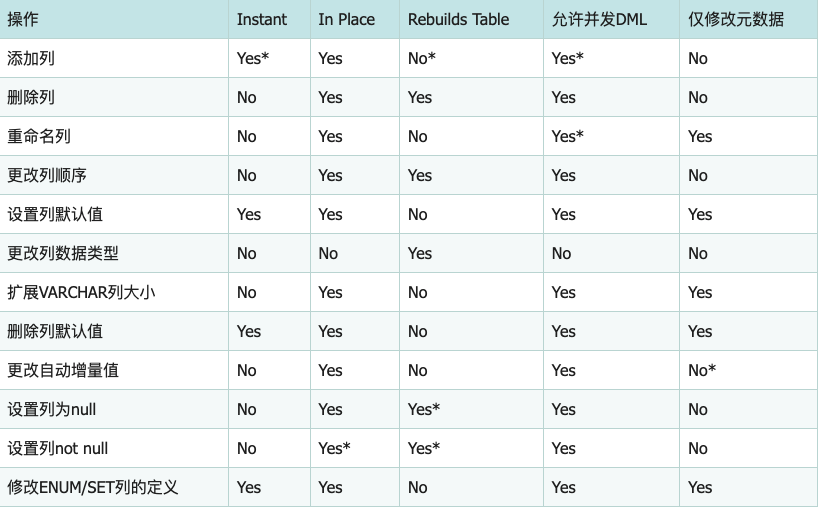The image size is (820, 507).
Task: Select the 扩展VARCHAR列大小 row label
Action: (x=81, y=292)
